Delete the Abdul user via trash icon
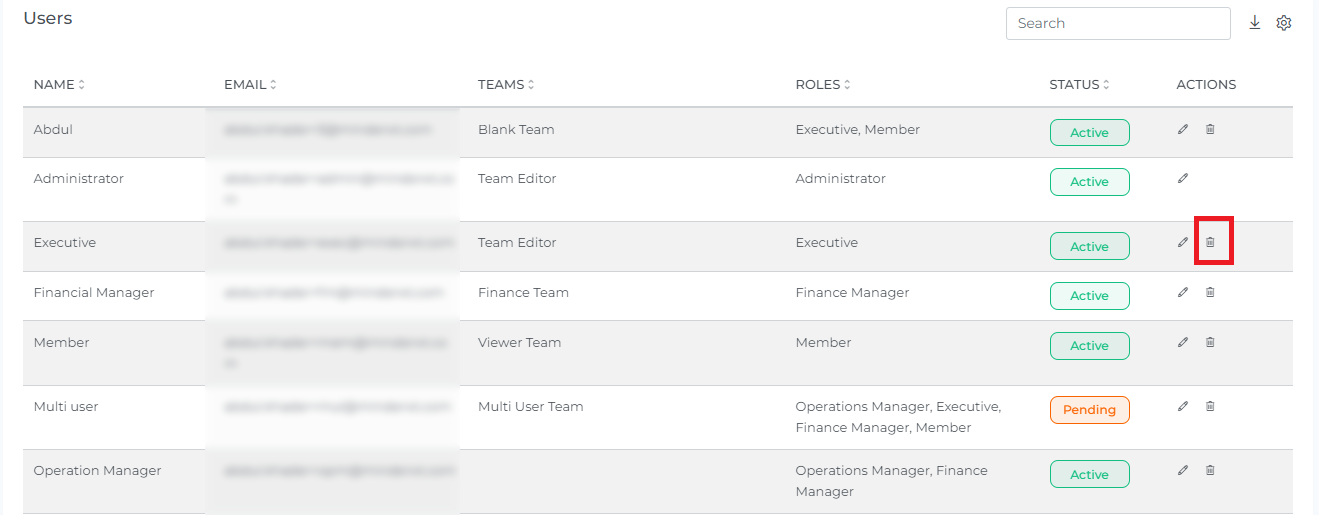Image resolution: width=1319 pixels, height=515 pixels. point(1210,129)
